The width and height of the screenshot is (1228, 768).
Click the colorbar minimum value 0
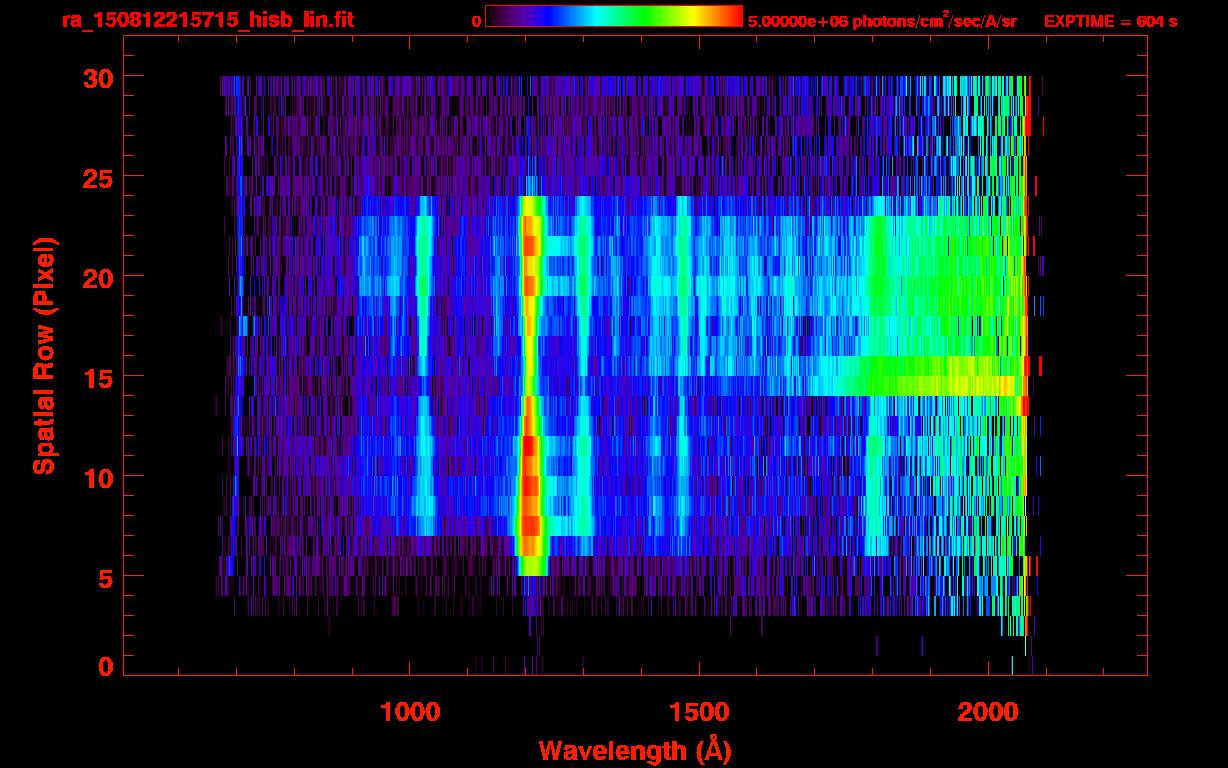pyautogui.click(x=477, y=21)
